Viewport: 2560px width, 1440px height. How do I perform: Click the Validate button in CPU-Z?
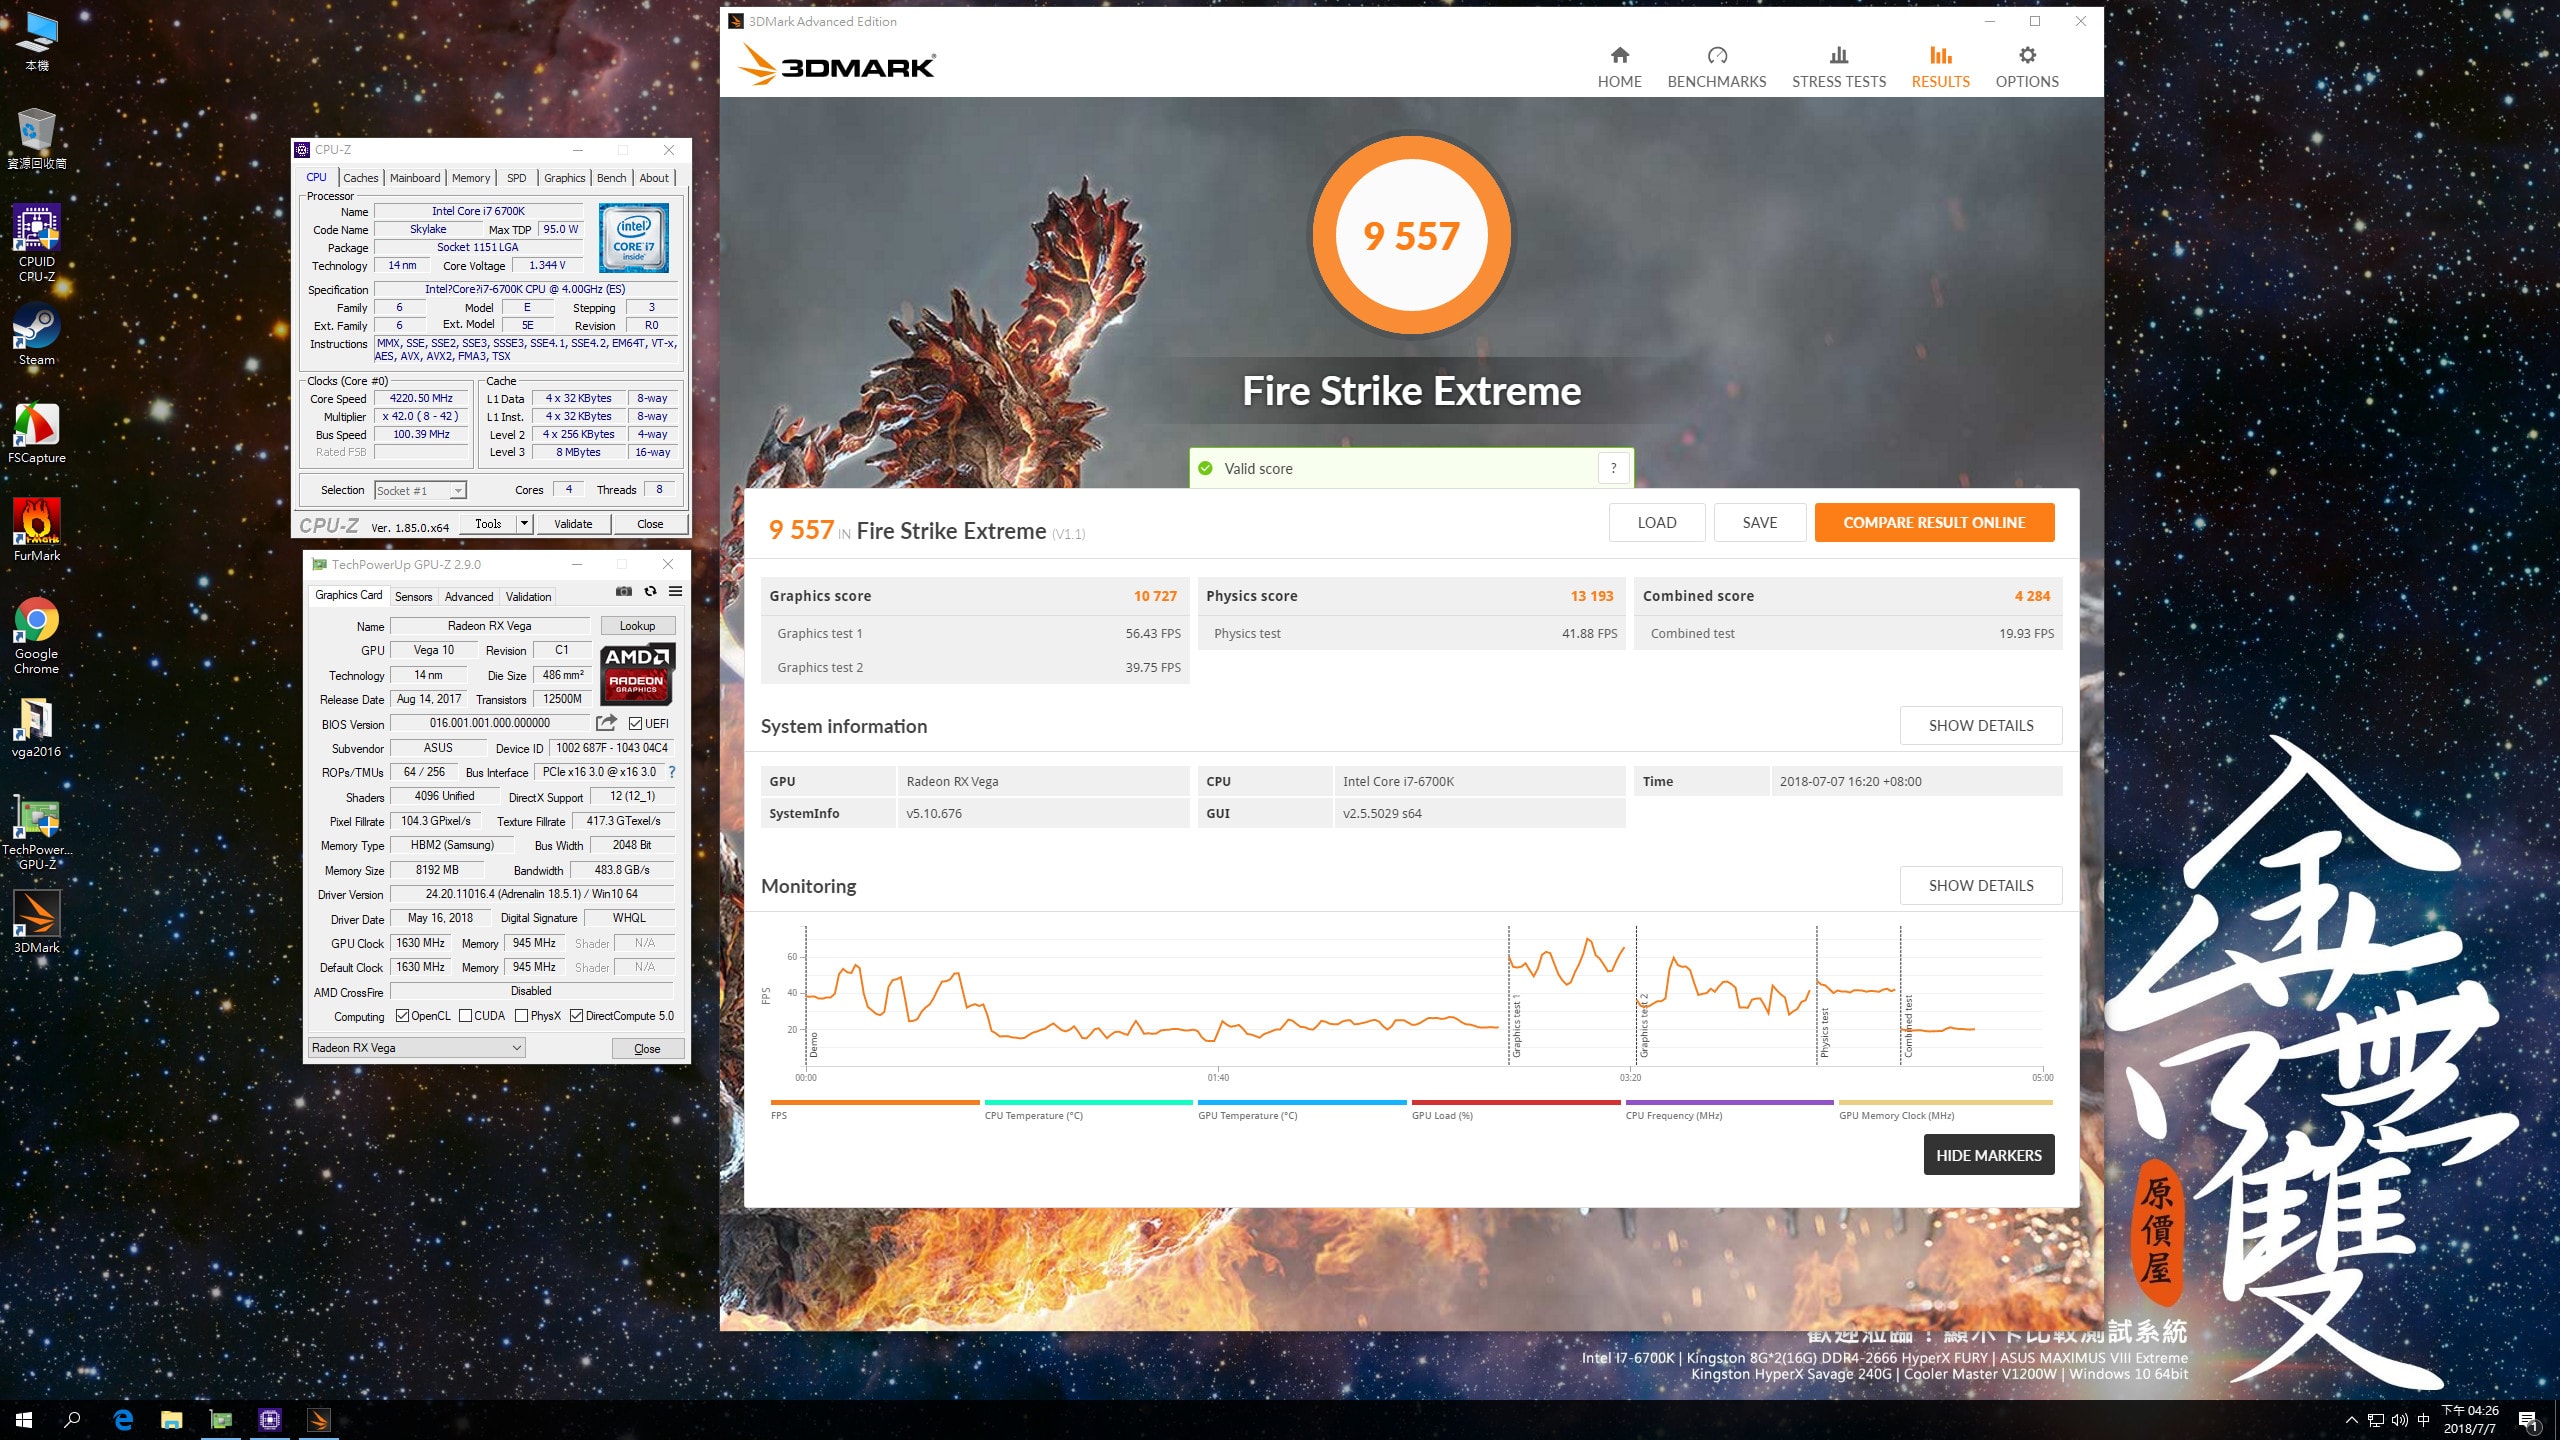click(573, 524)
